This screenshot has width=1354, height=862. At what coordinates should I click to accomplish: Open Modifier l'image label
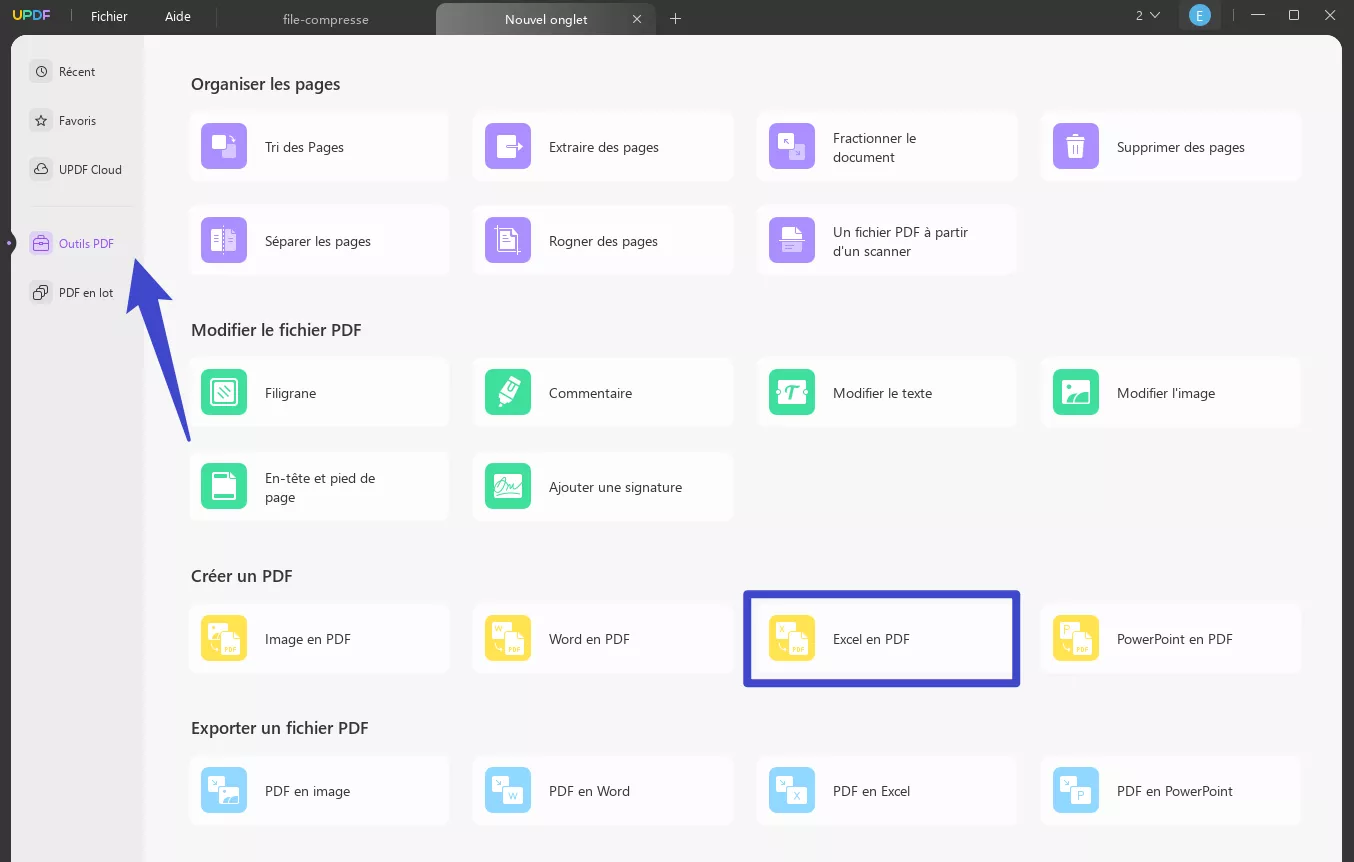(1166, 393)
